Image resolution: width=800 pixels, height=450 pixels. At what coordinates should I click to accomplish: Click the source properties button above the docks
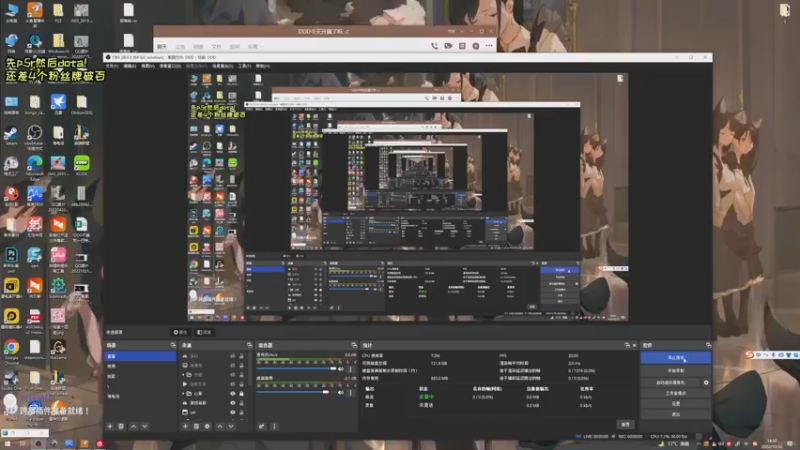(x=180, y=332)
